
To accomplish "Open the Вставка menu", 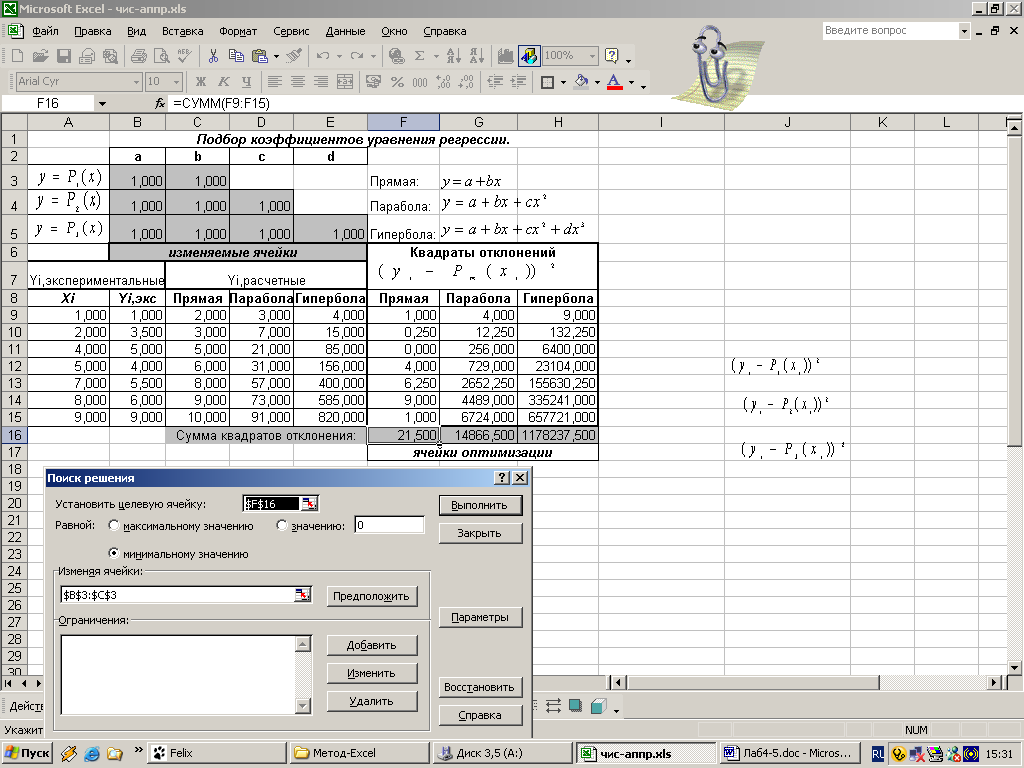I will (183, 31).
